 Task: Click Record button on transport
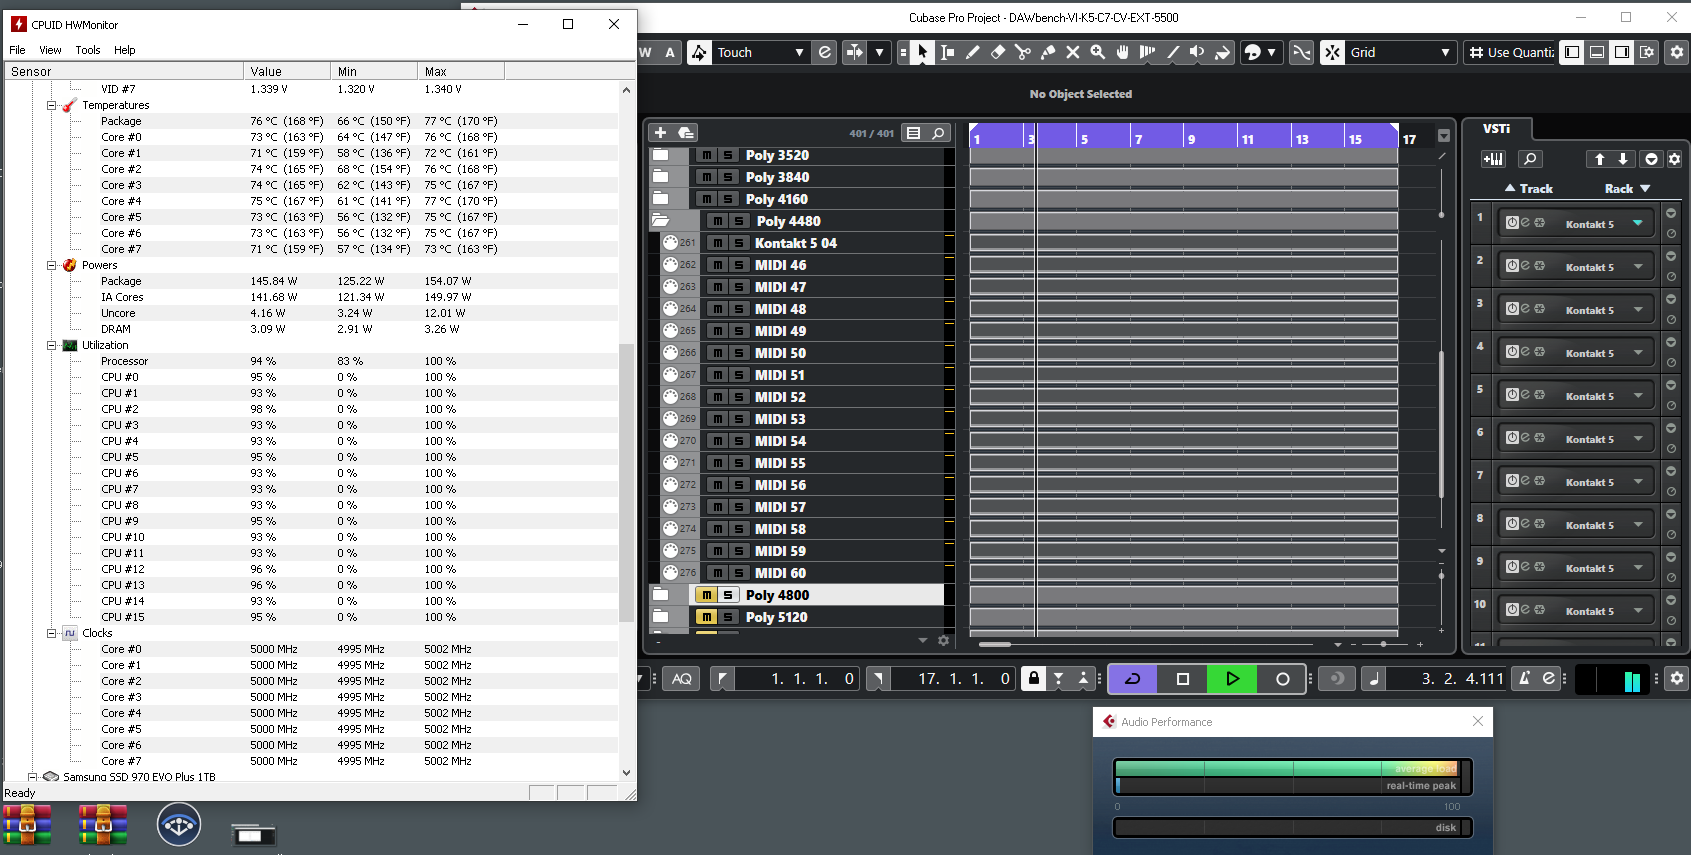[1283, 678]
